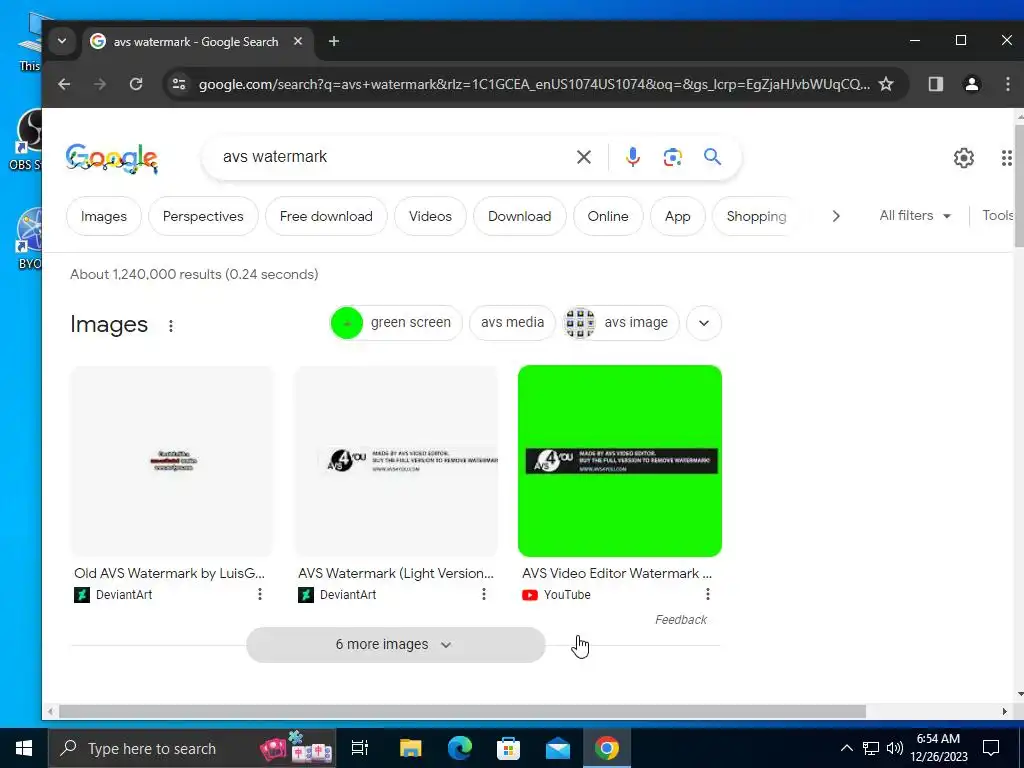Open Google apps grid
The height and width of the screenshot is (768, 1024).
click(1006, 157)
